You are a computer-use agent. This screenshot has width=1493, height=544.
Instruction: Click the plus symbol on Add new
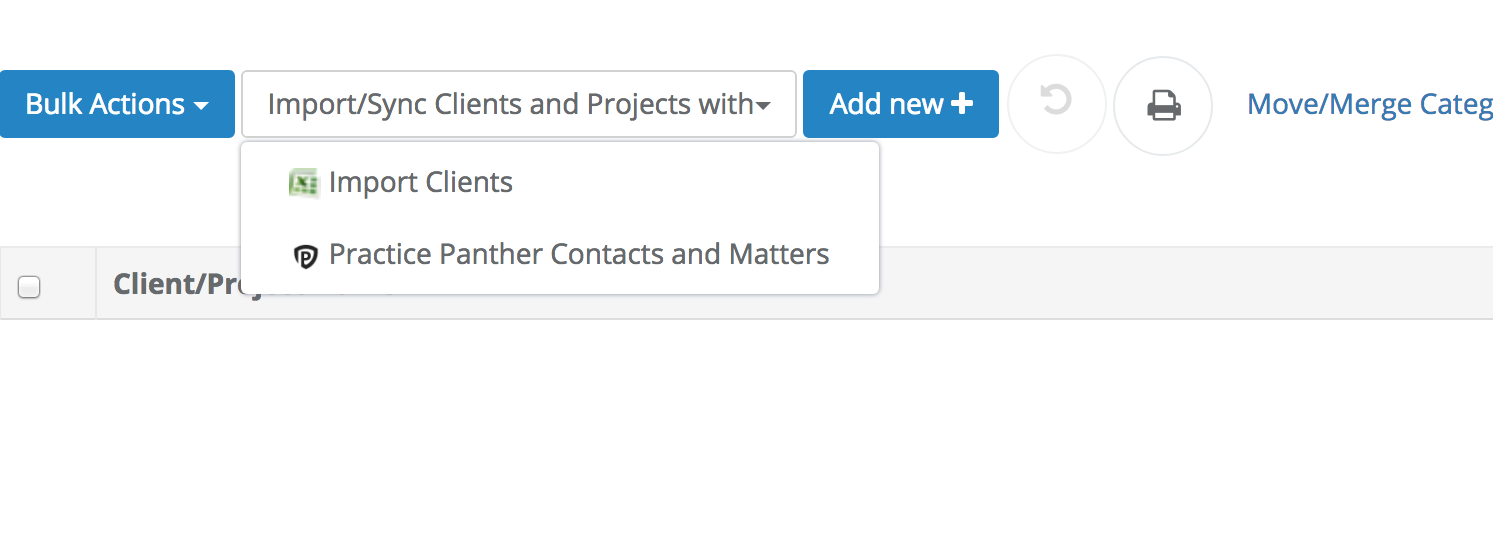click(961, 104)
